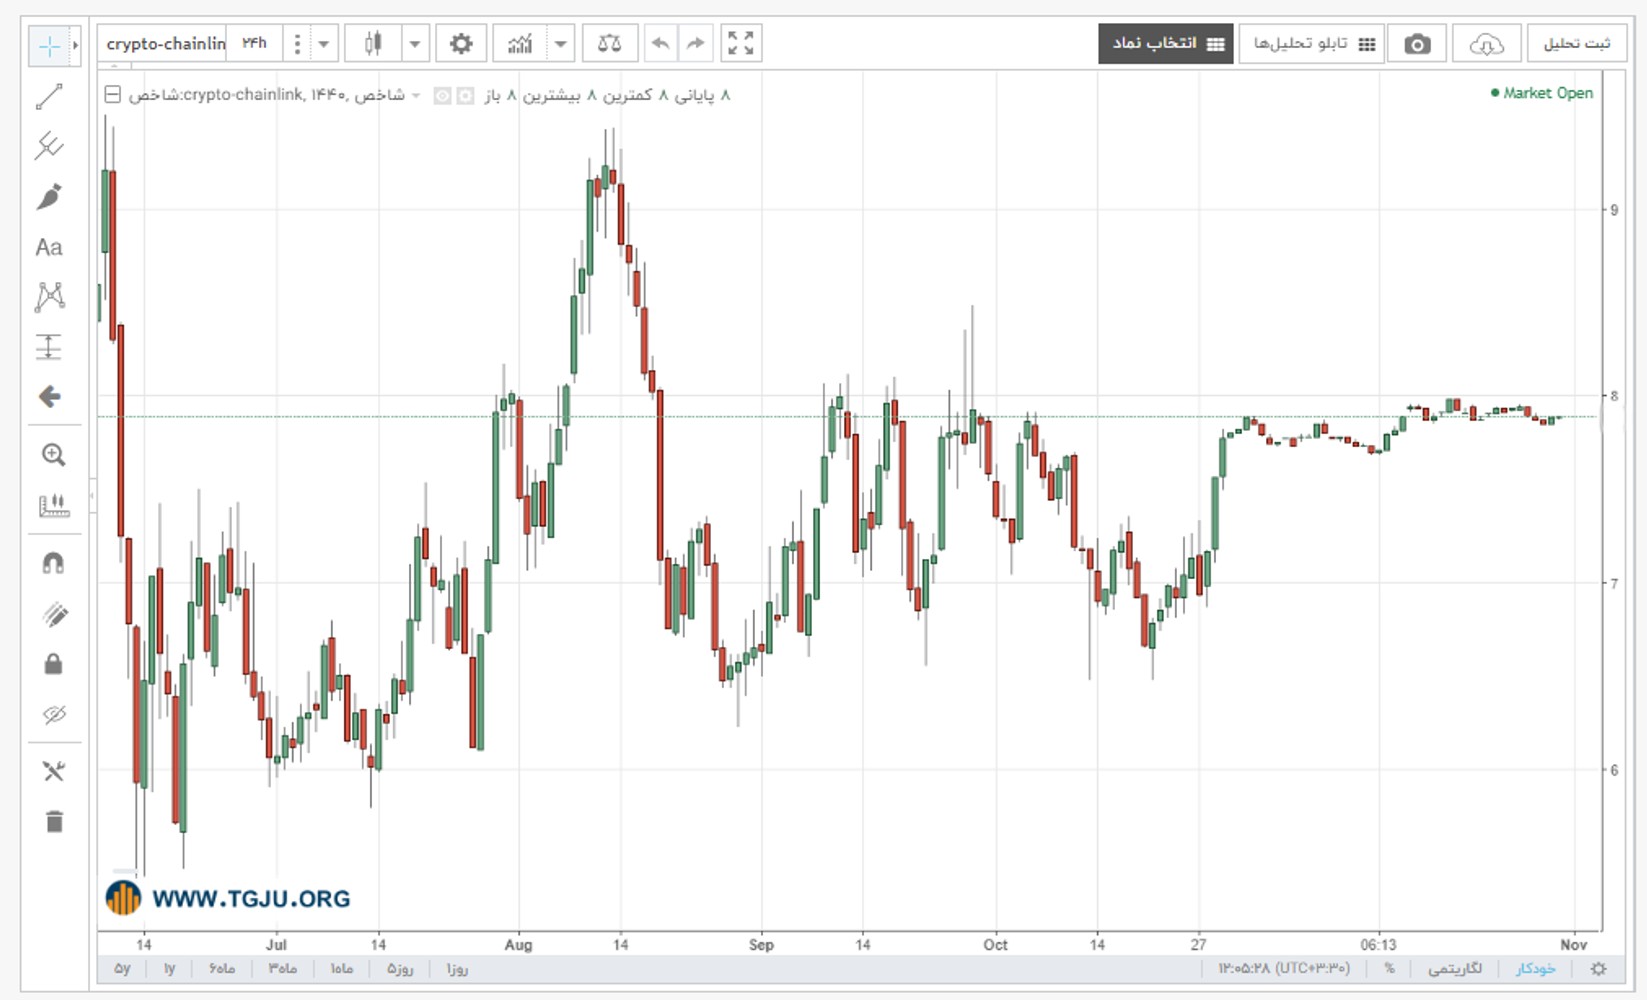Remove all drawings with the trash icon
Image resolution: width=1647 pixels, height=1000 pixels.
click(x=54, y=821)
